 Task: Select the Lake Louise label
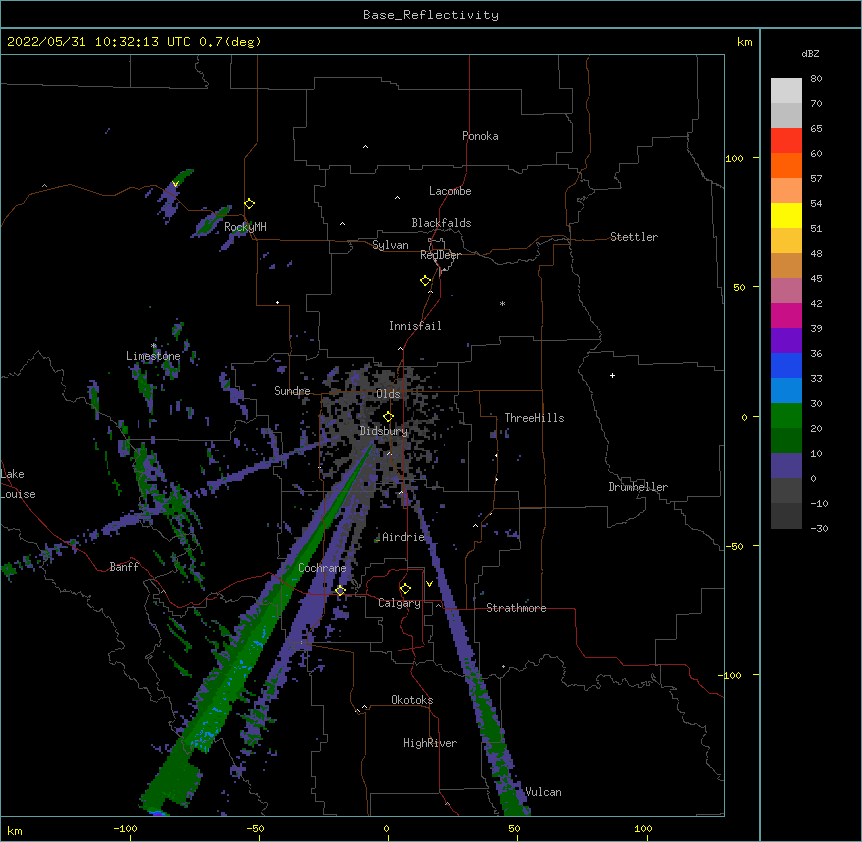pos(18,484)
